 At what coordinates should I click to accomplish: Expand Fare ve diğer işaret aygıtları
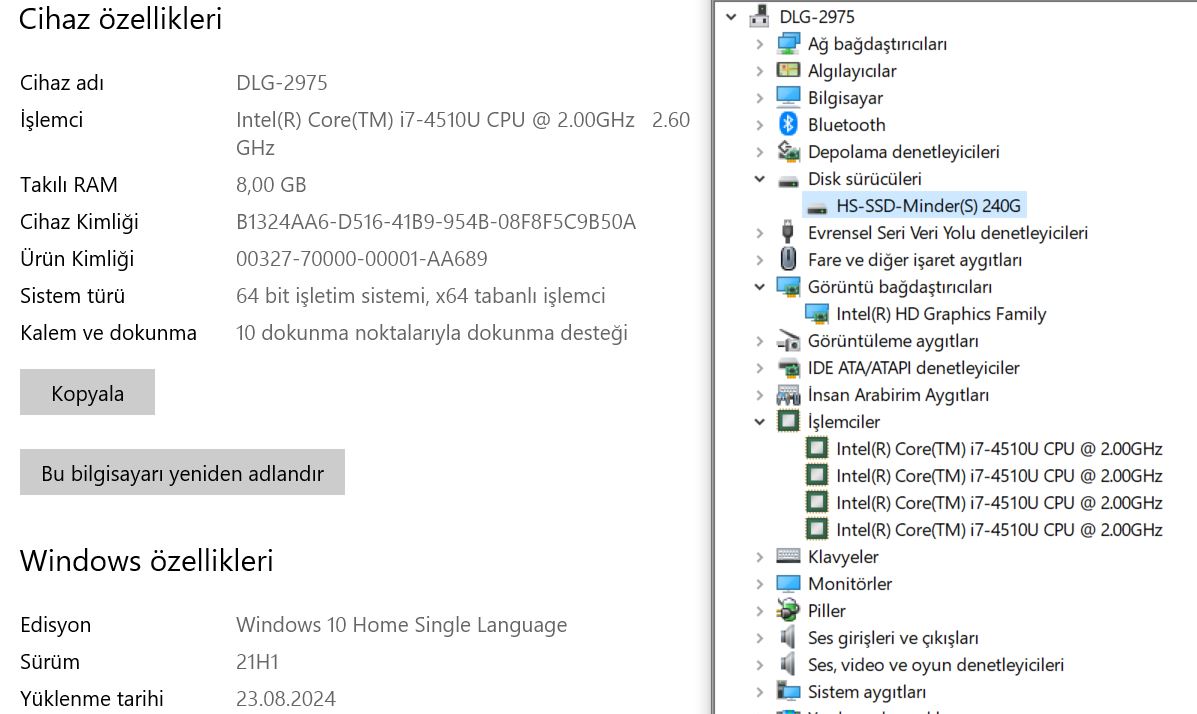coord(760,260)
